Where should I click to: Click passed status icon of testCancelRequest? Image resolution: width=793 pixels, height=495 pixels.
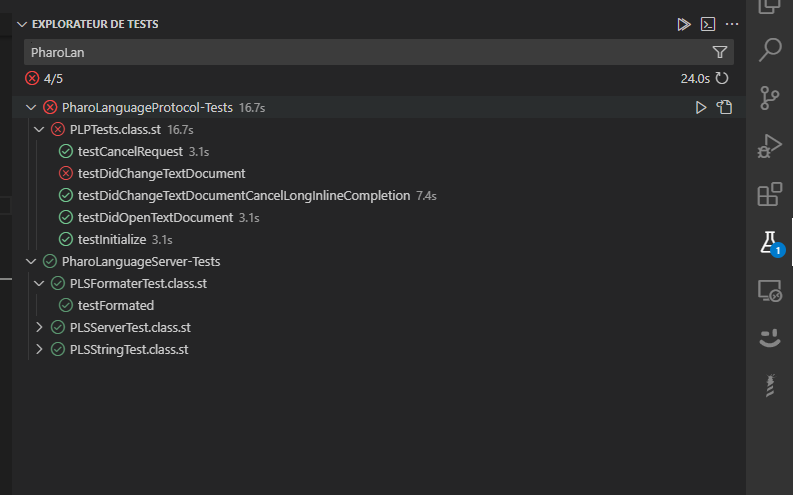click(66, 151)
